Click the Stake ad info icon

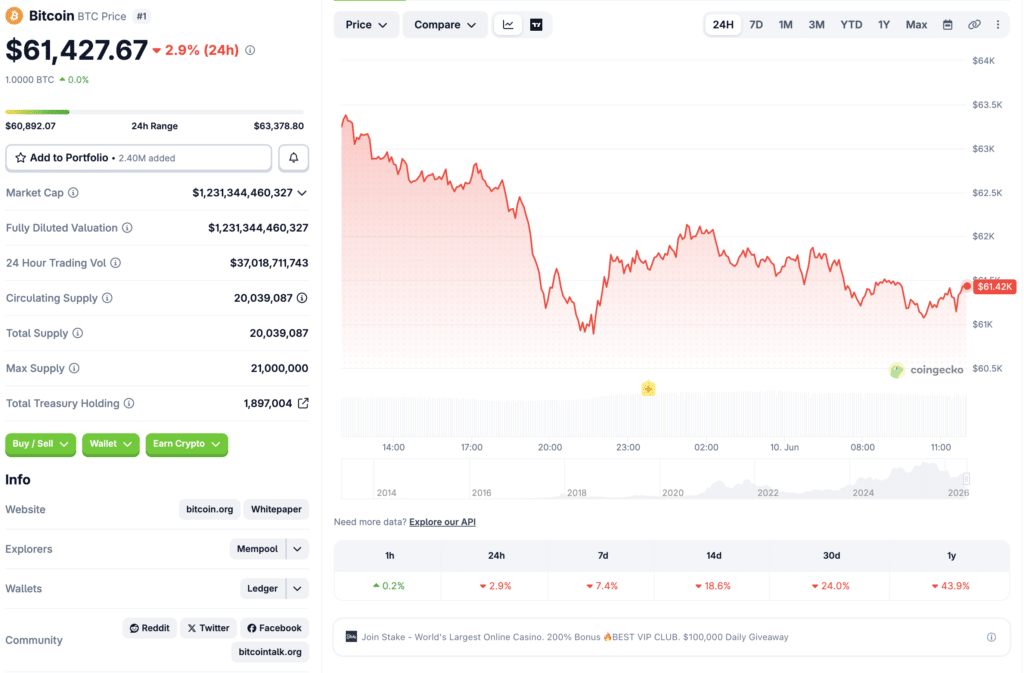(991, 637)
